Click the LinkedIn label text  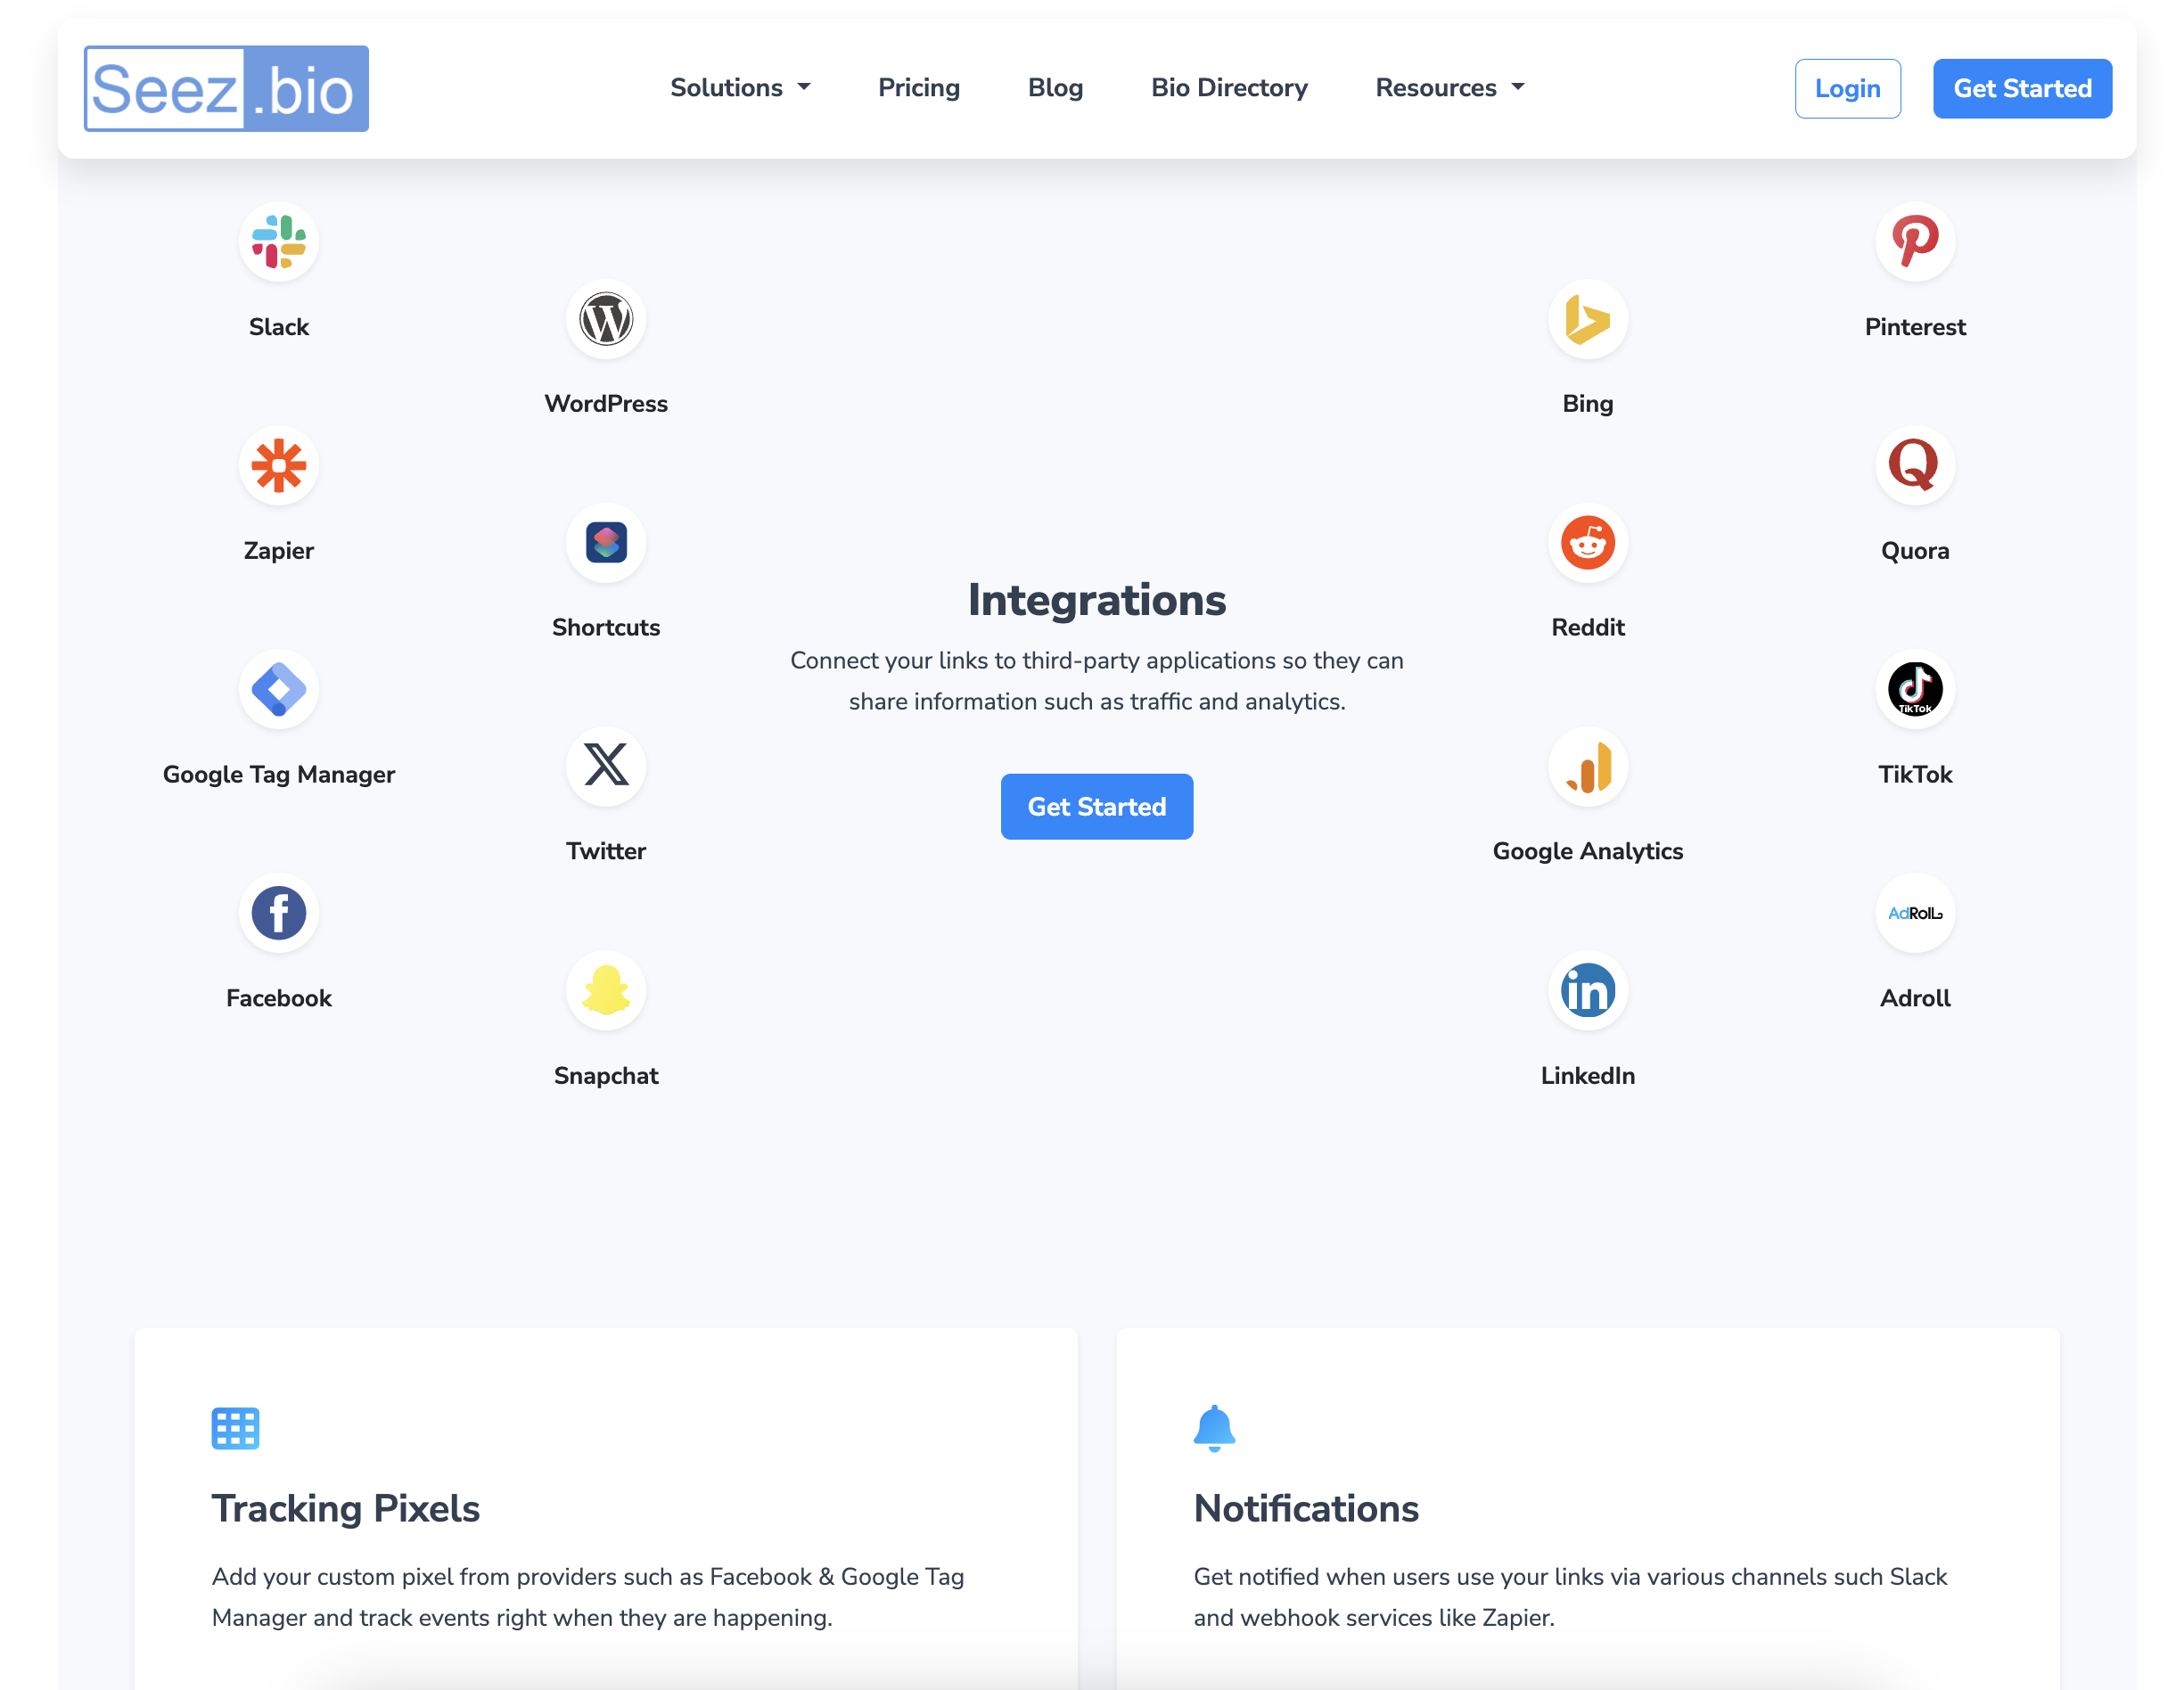1588,1076
